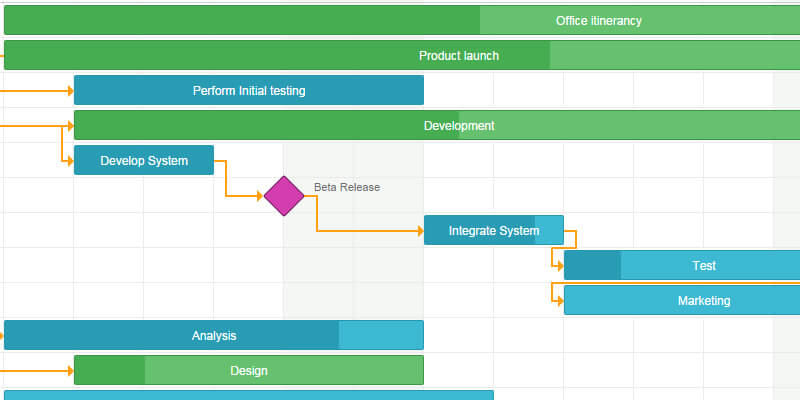The image size is (800, 400).
Task: Click the dark completed portion of Design bar
Action: (x=110, y=371)
